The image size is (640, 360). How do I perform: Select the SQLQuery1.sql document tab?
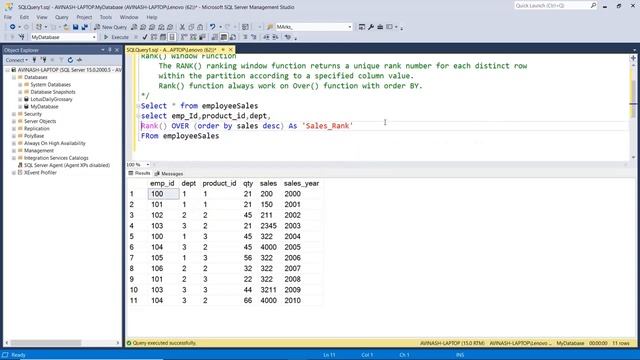tap(171, 50)
